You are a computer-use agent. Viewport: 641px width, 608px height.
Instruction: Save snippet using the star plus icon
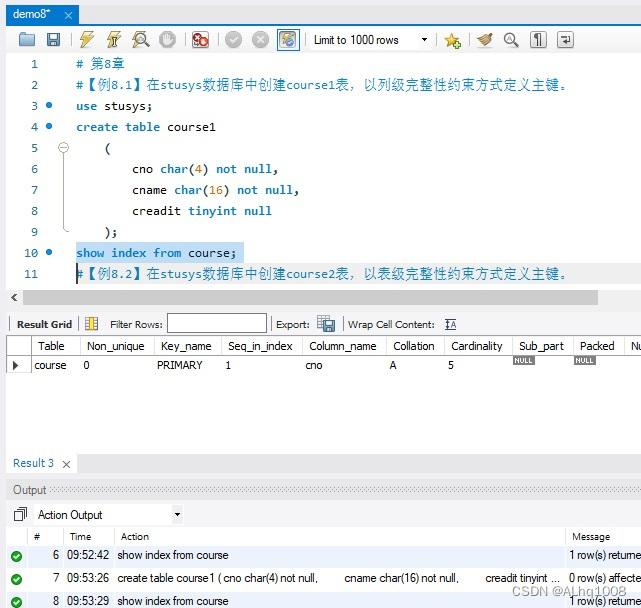453,40
